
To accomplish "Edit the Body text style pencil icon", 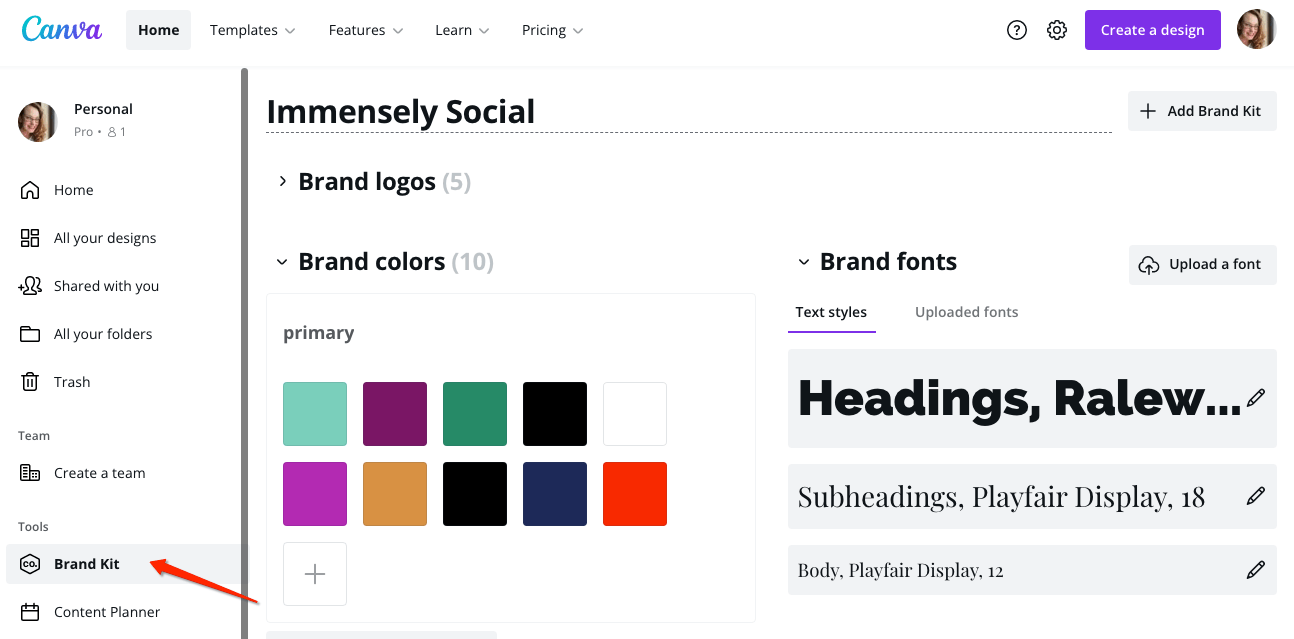I will [x=1256, y=570].
